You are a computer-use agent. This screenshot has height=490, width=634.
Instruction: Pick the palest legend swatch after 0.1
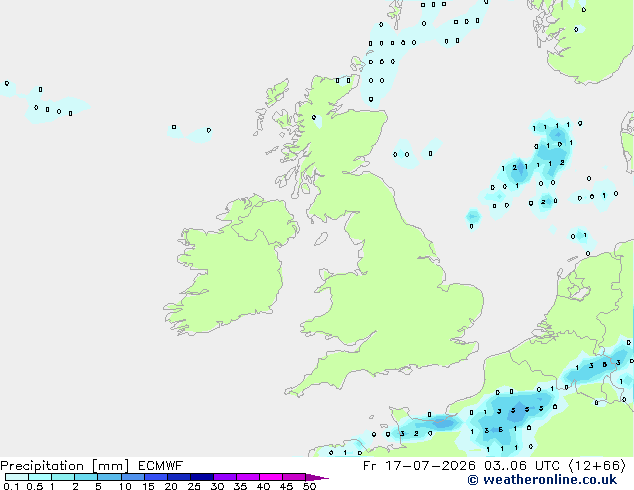(x=17, y=477)
